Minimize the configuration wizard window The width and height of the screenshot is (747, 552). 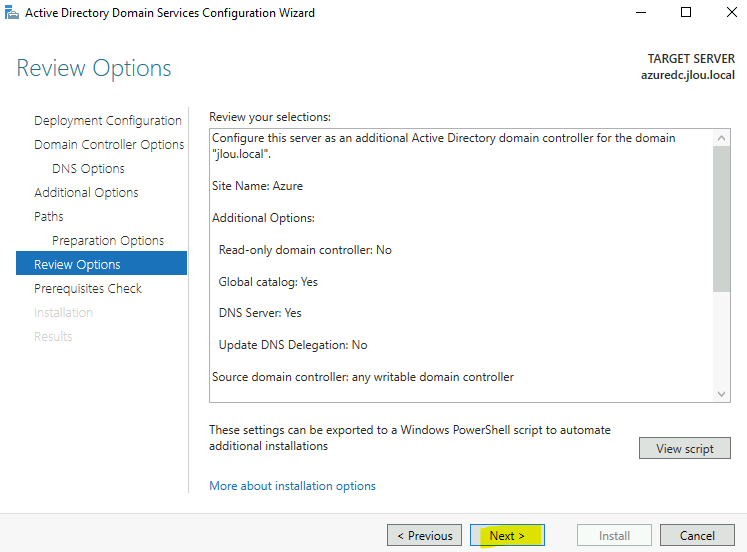(x=641, y=12)
